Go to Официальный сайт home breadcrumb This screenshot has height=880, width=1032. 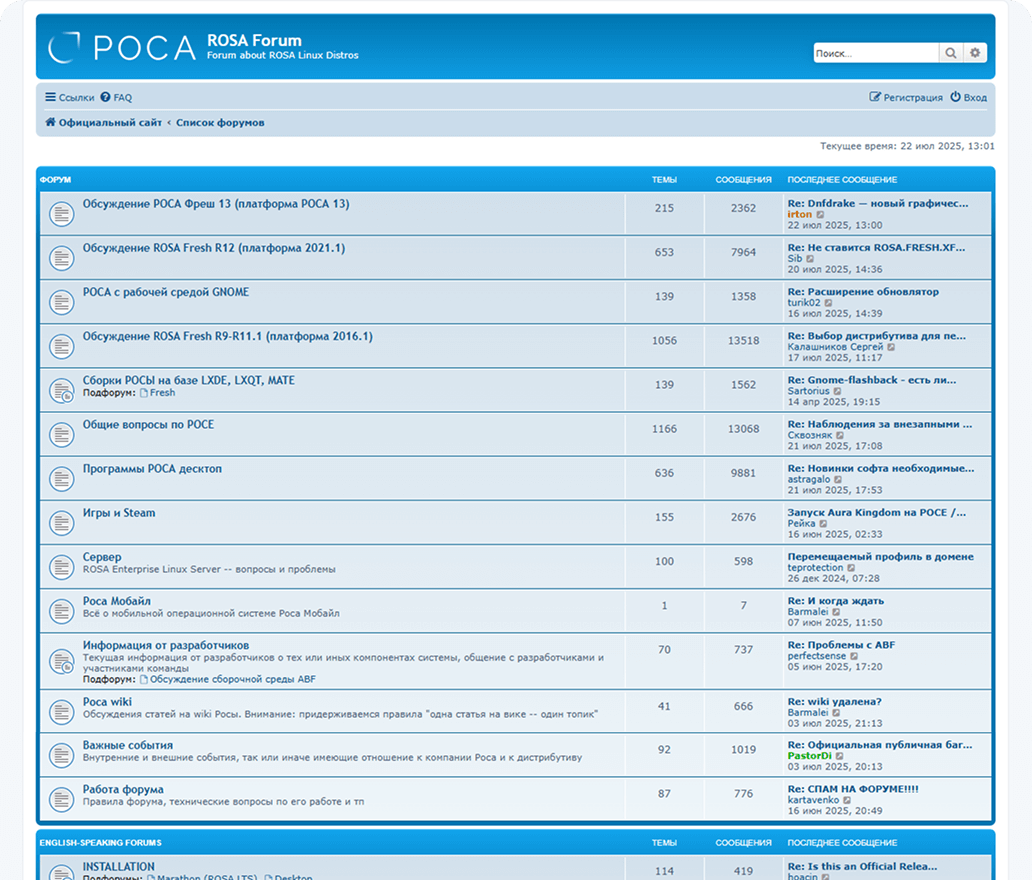coord(103,123)
